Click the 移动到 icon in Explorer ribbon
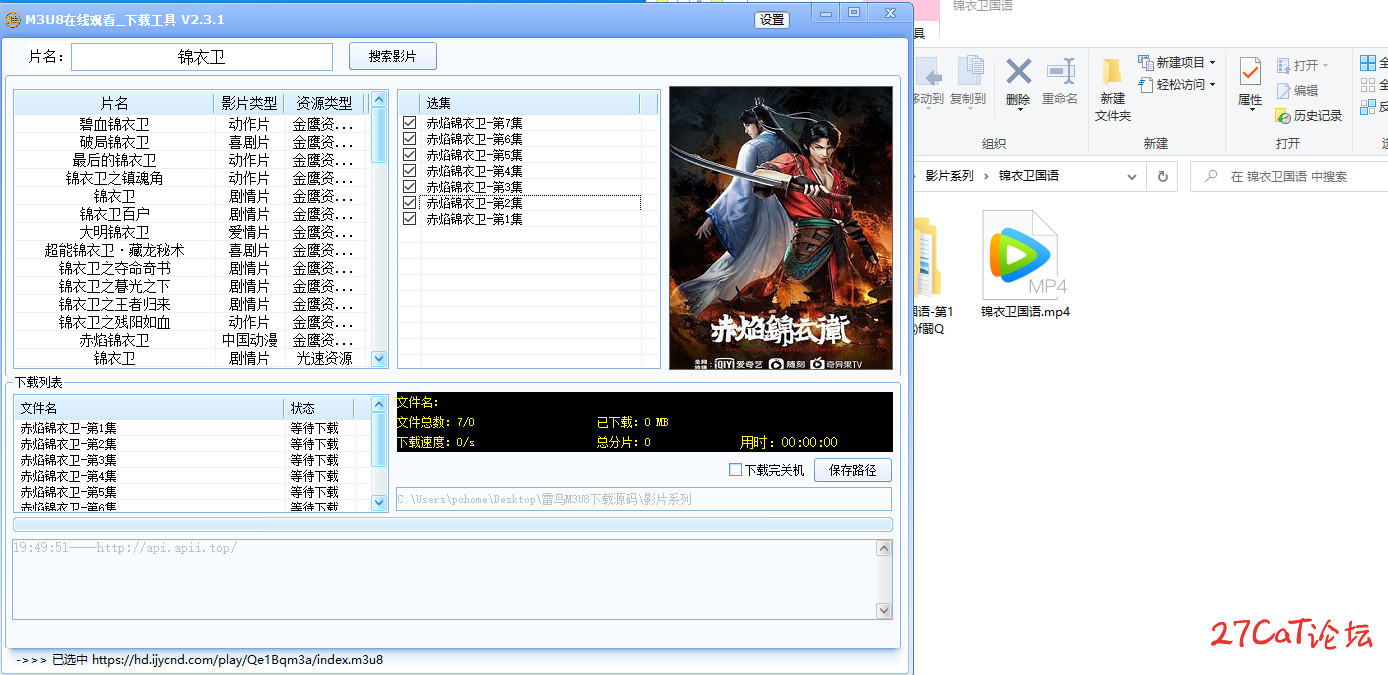Screen dimensions: 1388x675 click(929, 72)
